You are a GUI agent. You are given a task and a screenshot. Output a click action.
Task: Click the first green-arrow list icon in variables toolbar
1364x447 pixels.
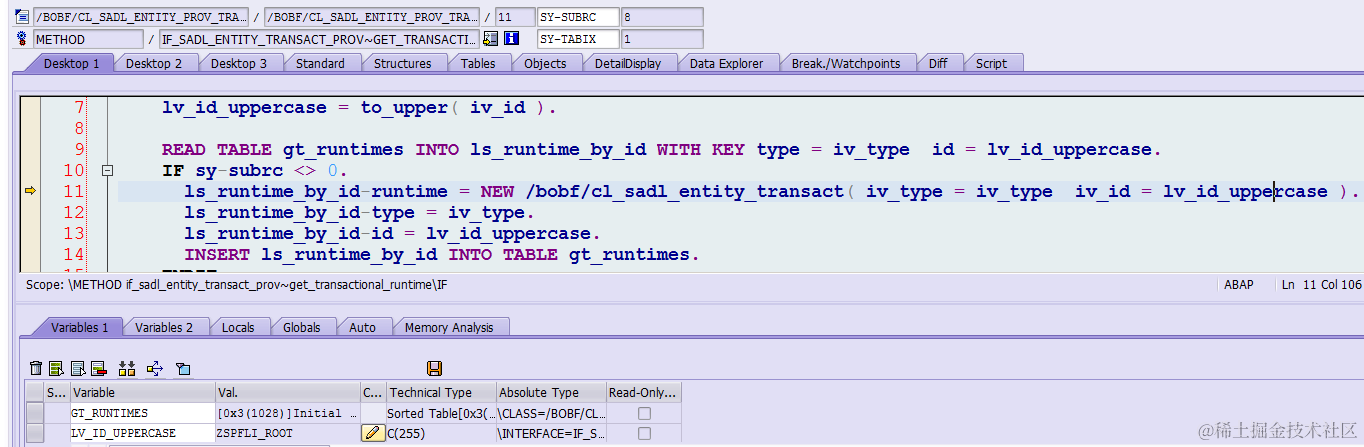coord(56,369)
